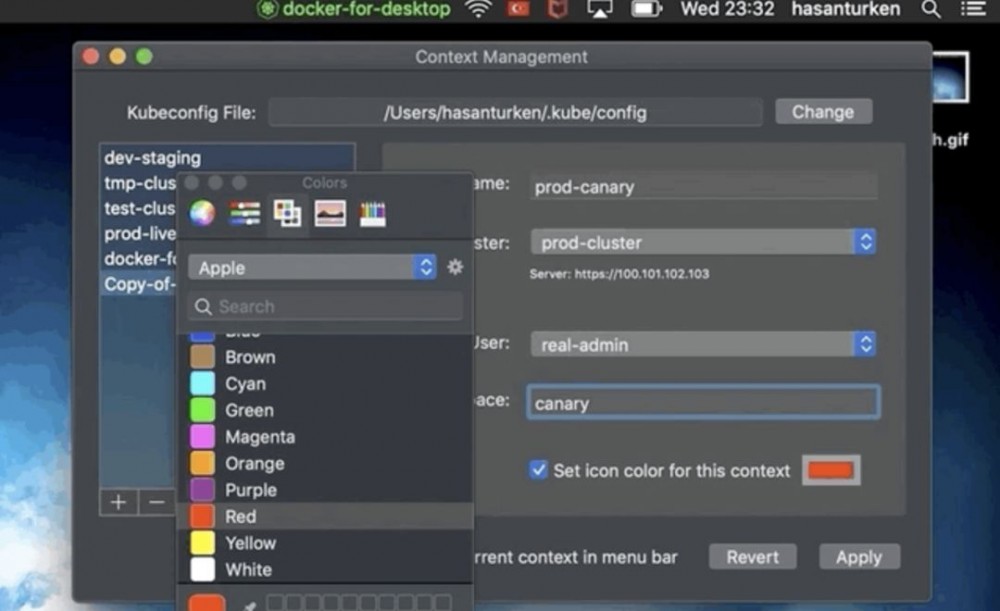Switch to color sliders picker tab
Image resolution: width=1000 pixels, height=611 pixels.
(245, 213)
